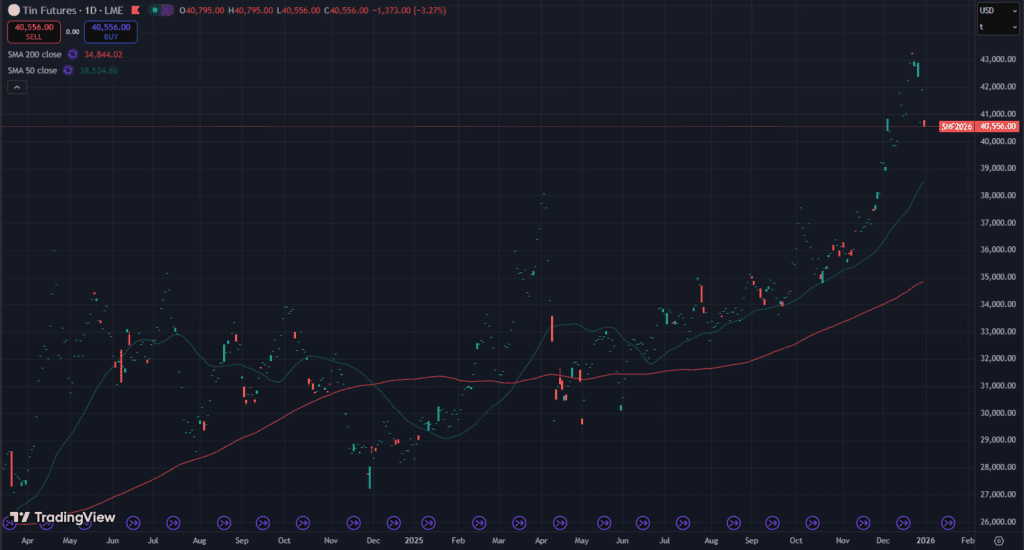The width and height of the screenshot is (1024, 550).
Task: Open the 't' unit dropdown
Action: pos(996,28)
